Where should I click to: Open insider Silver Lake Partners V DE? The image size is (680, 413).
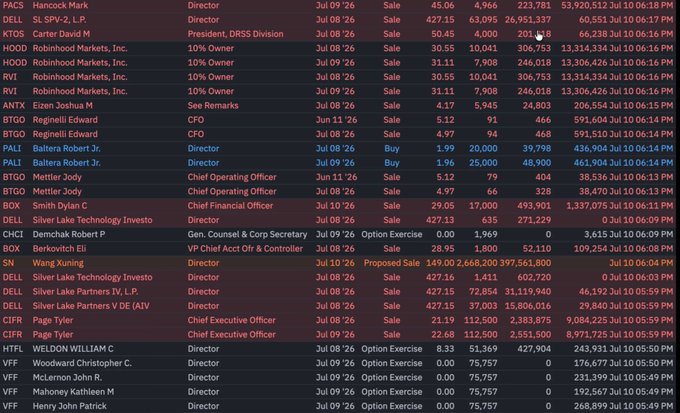pos(91,306)
